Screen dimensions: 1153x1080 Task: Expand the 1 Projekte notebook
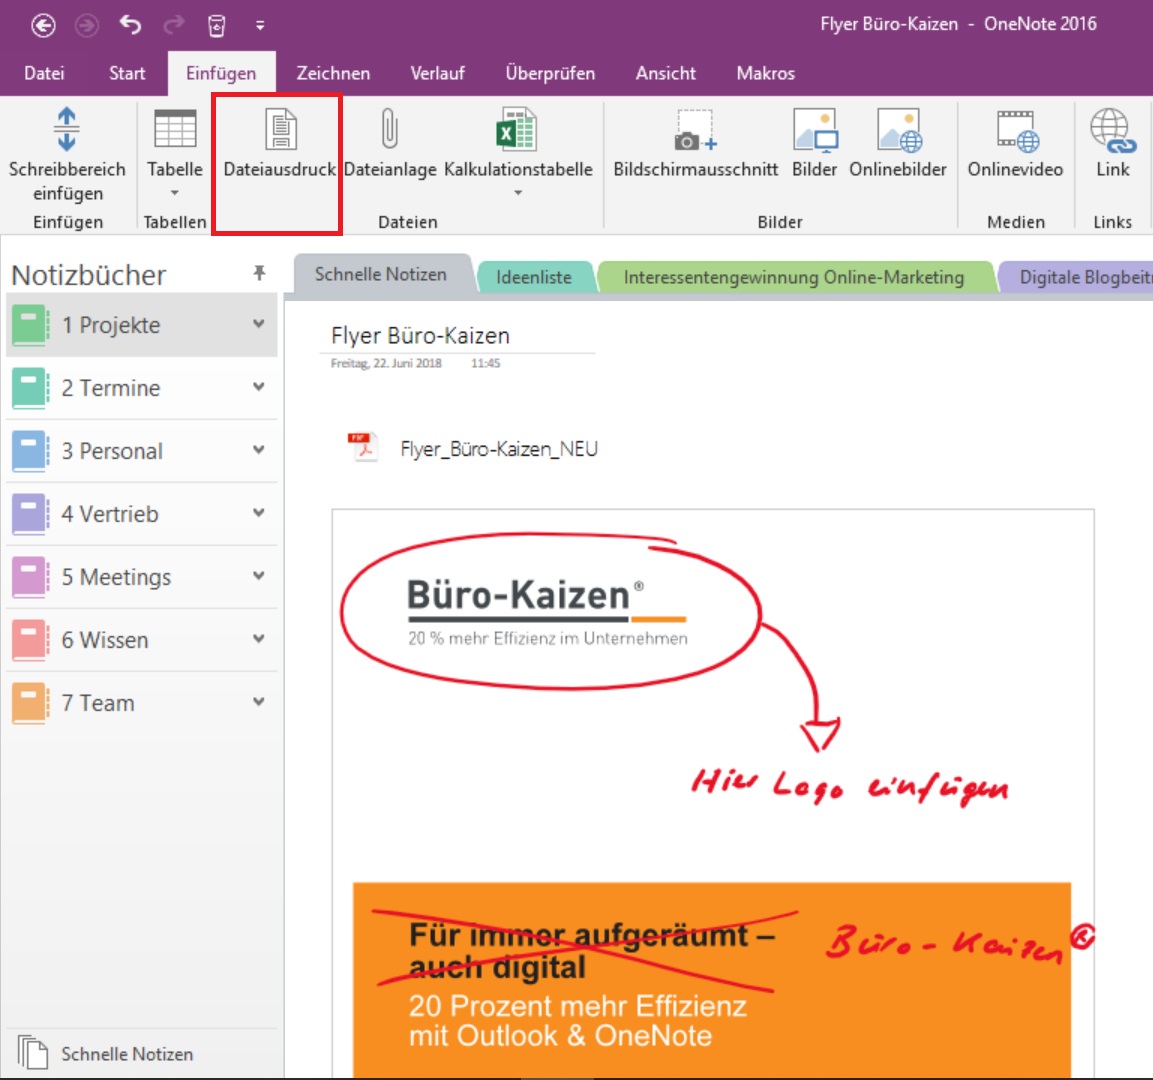click(259, 324)
